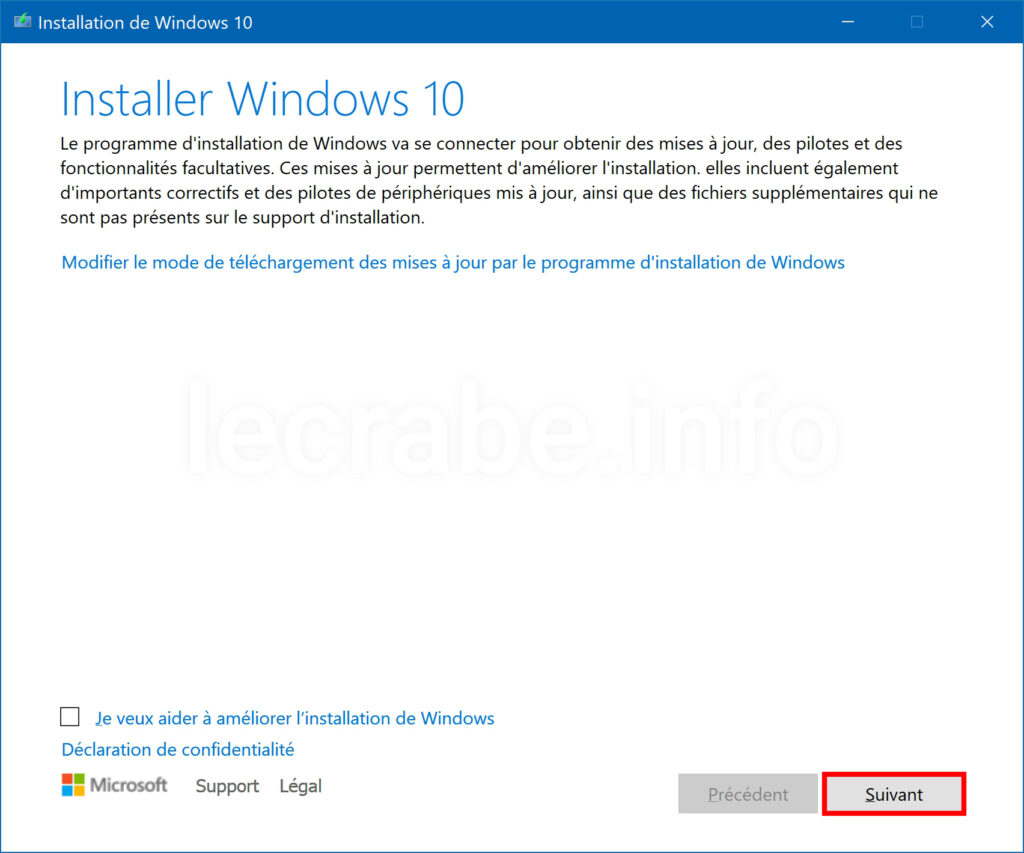Click the setup icon in title bar

click(22, 22)
